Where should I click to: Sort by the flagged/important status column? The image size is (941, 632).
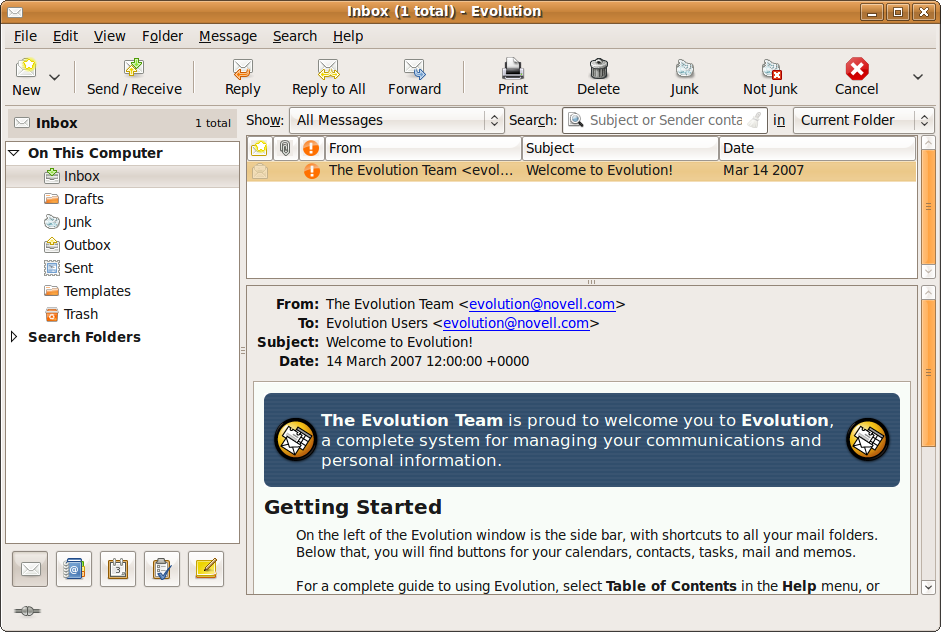click(x=311, y=148)
